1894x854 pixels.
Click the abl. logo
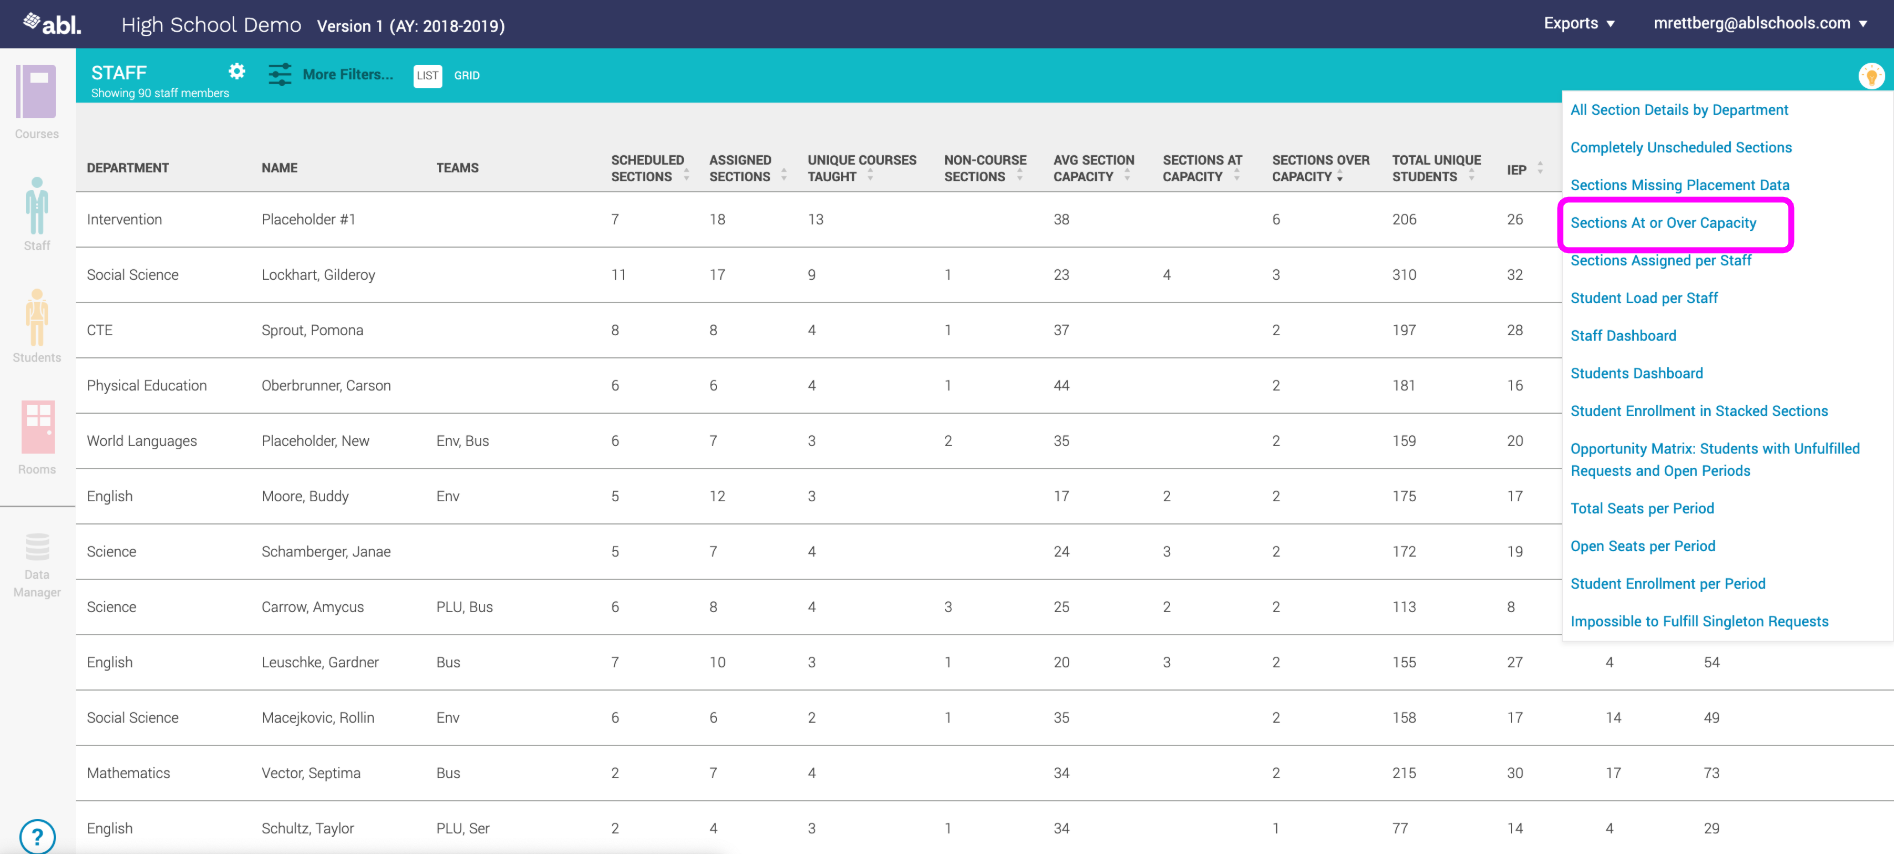pos(53,24)
